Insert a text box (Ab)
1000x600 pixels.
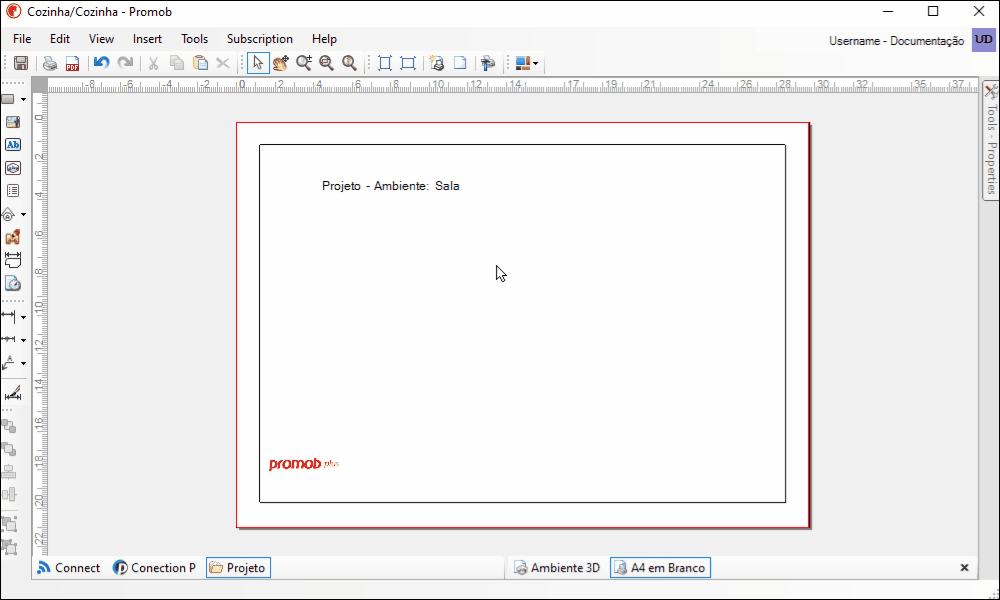[13, 145]
